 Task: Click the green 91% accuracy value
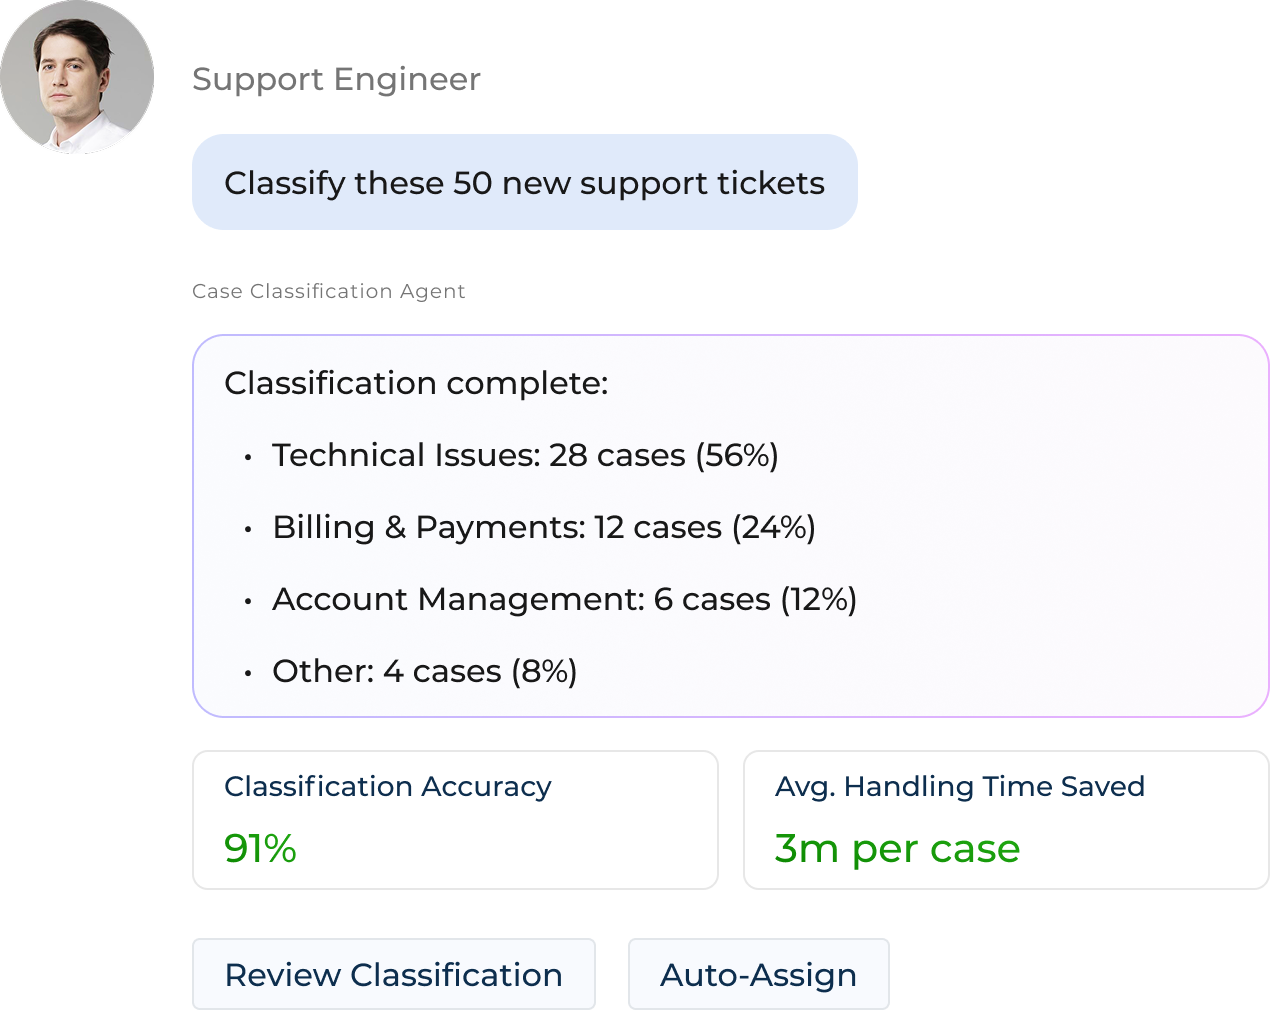(260, 848)
